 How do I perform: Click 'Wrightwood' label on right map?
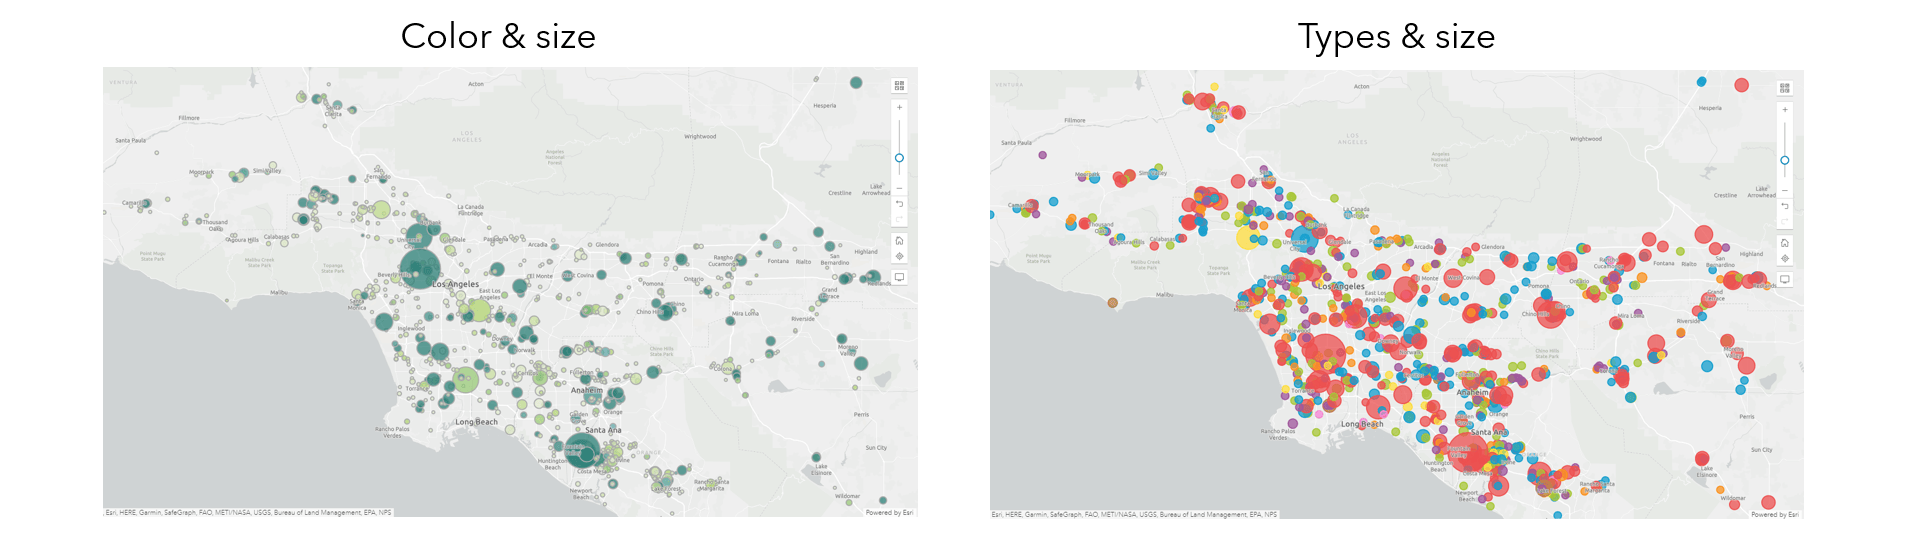pos(1586,139)
